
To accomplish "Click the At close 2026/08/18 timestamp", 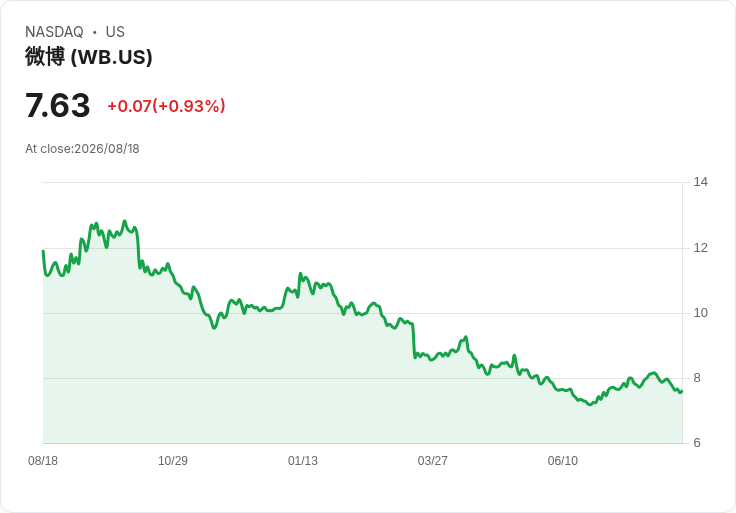I will pos(82,149).
